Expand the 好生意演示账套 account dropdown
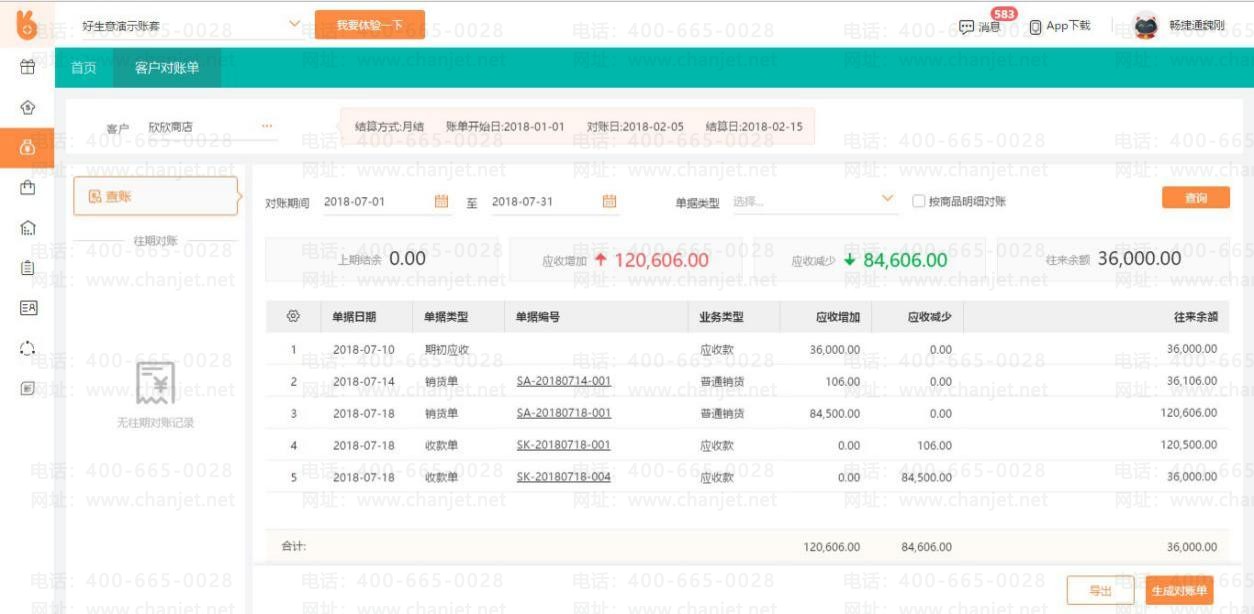The height and width of the screenshot is (614, 1254). point(294,24)
